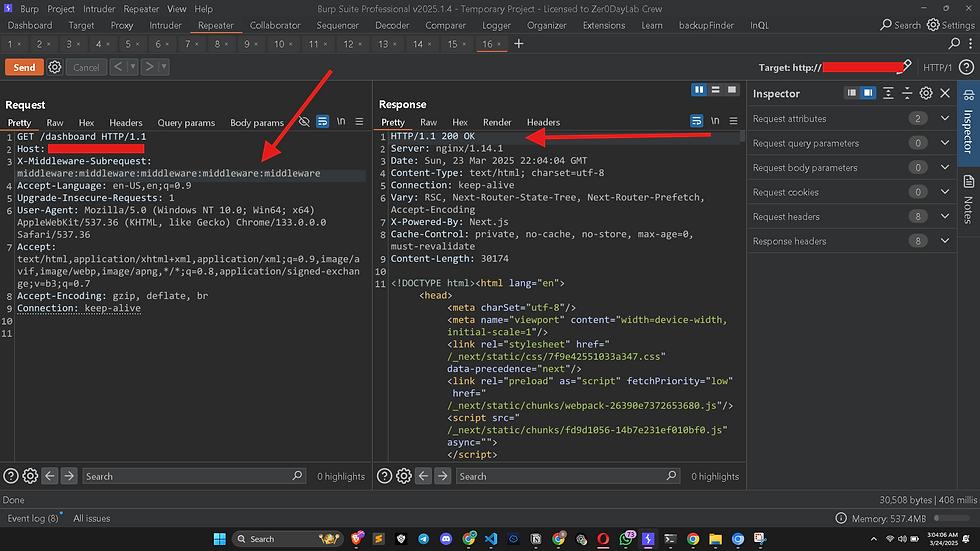Click help icon beside HTTP/1
The width and height of the screenshot is (980, 551).
coord(965,67)
